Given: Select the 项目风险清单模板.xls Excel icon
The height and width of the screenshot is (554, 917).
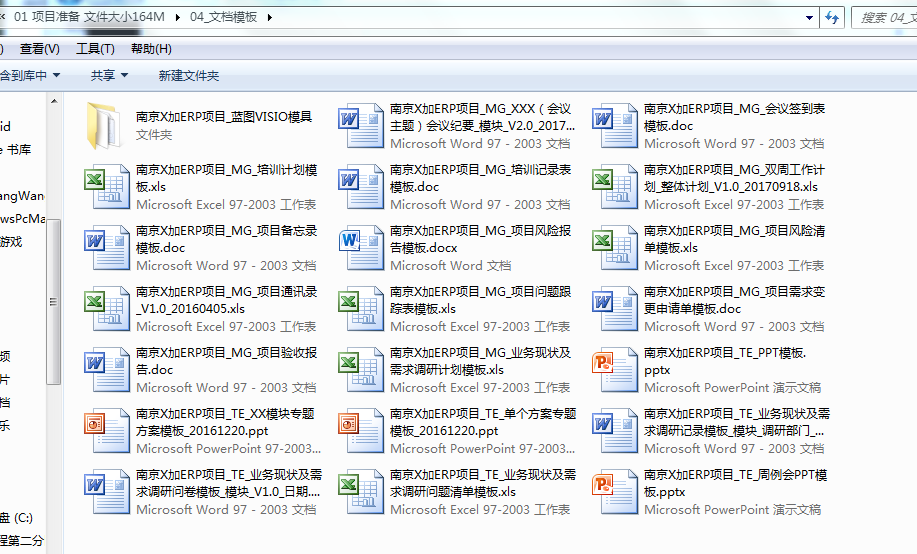Looking at the screenshot, I should tap(615, 247).
